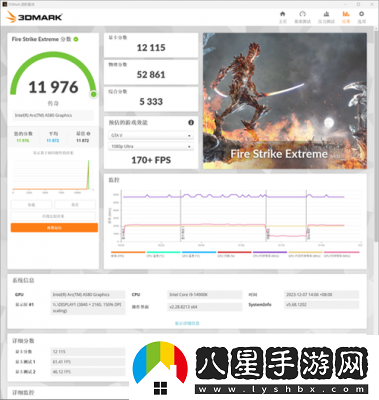Click the graphics score 12 115 card
This screenshot has width=379, height=400.
coord(151,45)
